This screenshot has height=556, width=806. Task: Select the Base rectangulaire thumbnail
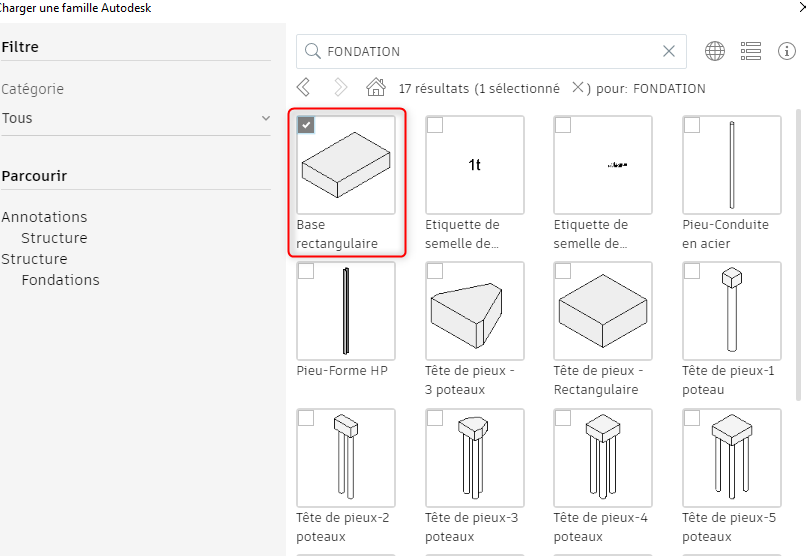pos(346,165)
